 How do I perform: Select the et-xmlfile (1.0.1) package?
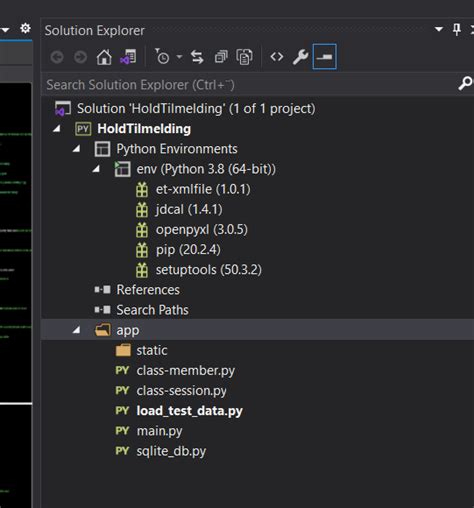pyautogui.click(x=203, y=189)
